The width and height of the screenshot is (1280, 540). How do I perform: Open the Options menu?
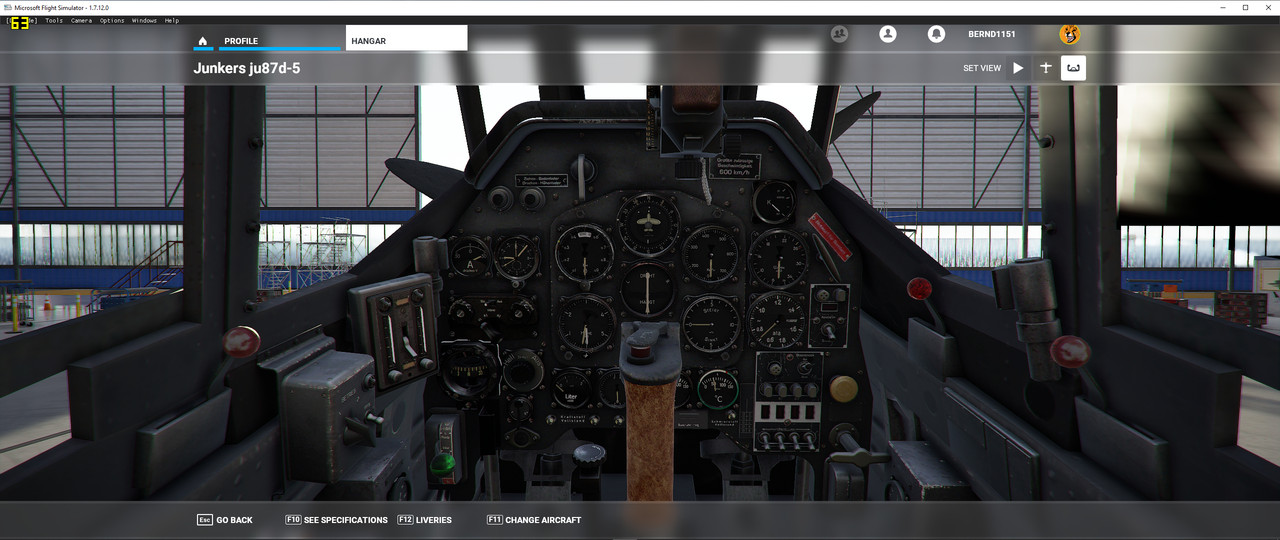click(x=112, y=20)
